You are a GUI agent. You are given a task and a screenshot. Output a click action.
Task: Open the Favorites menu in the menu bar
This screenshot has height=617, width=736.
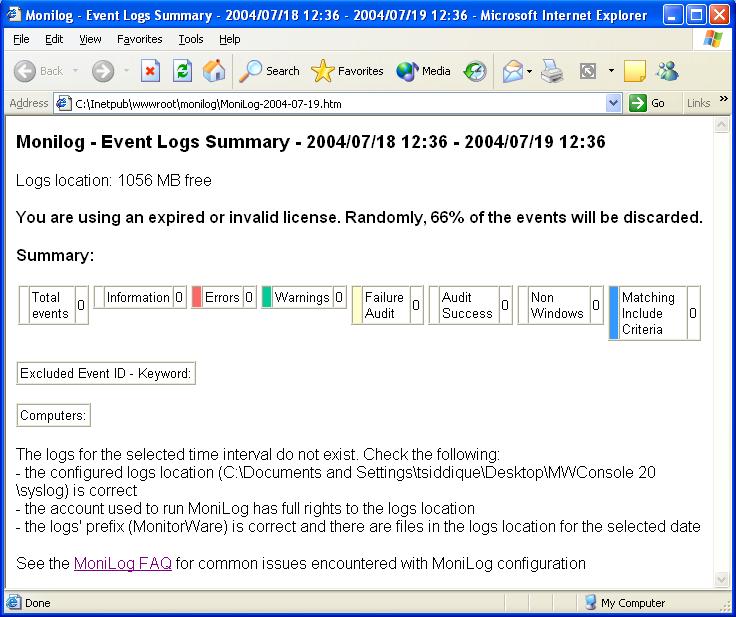(139, 39)
